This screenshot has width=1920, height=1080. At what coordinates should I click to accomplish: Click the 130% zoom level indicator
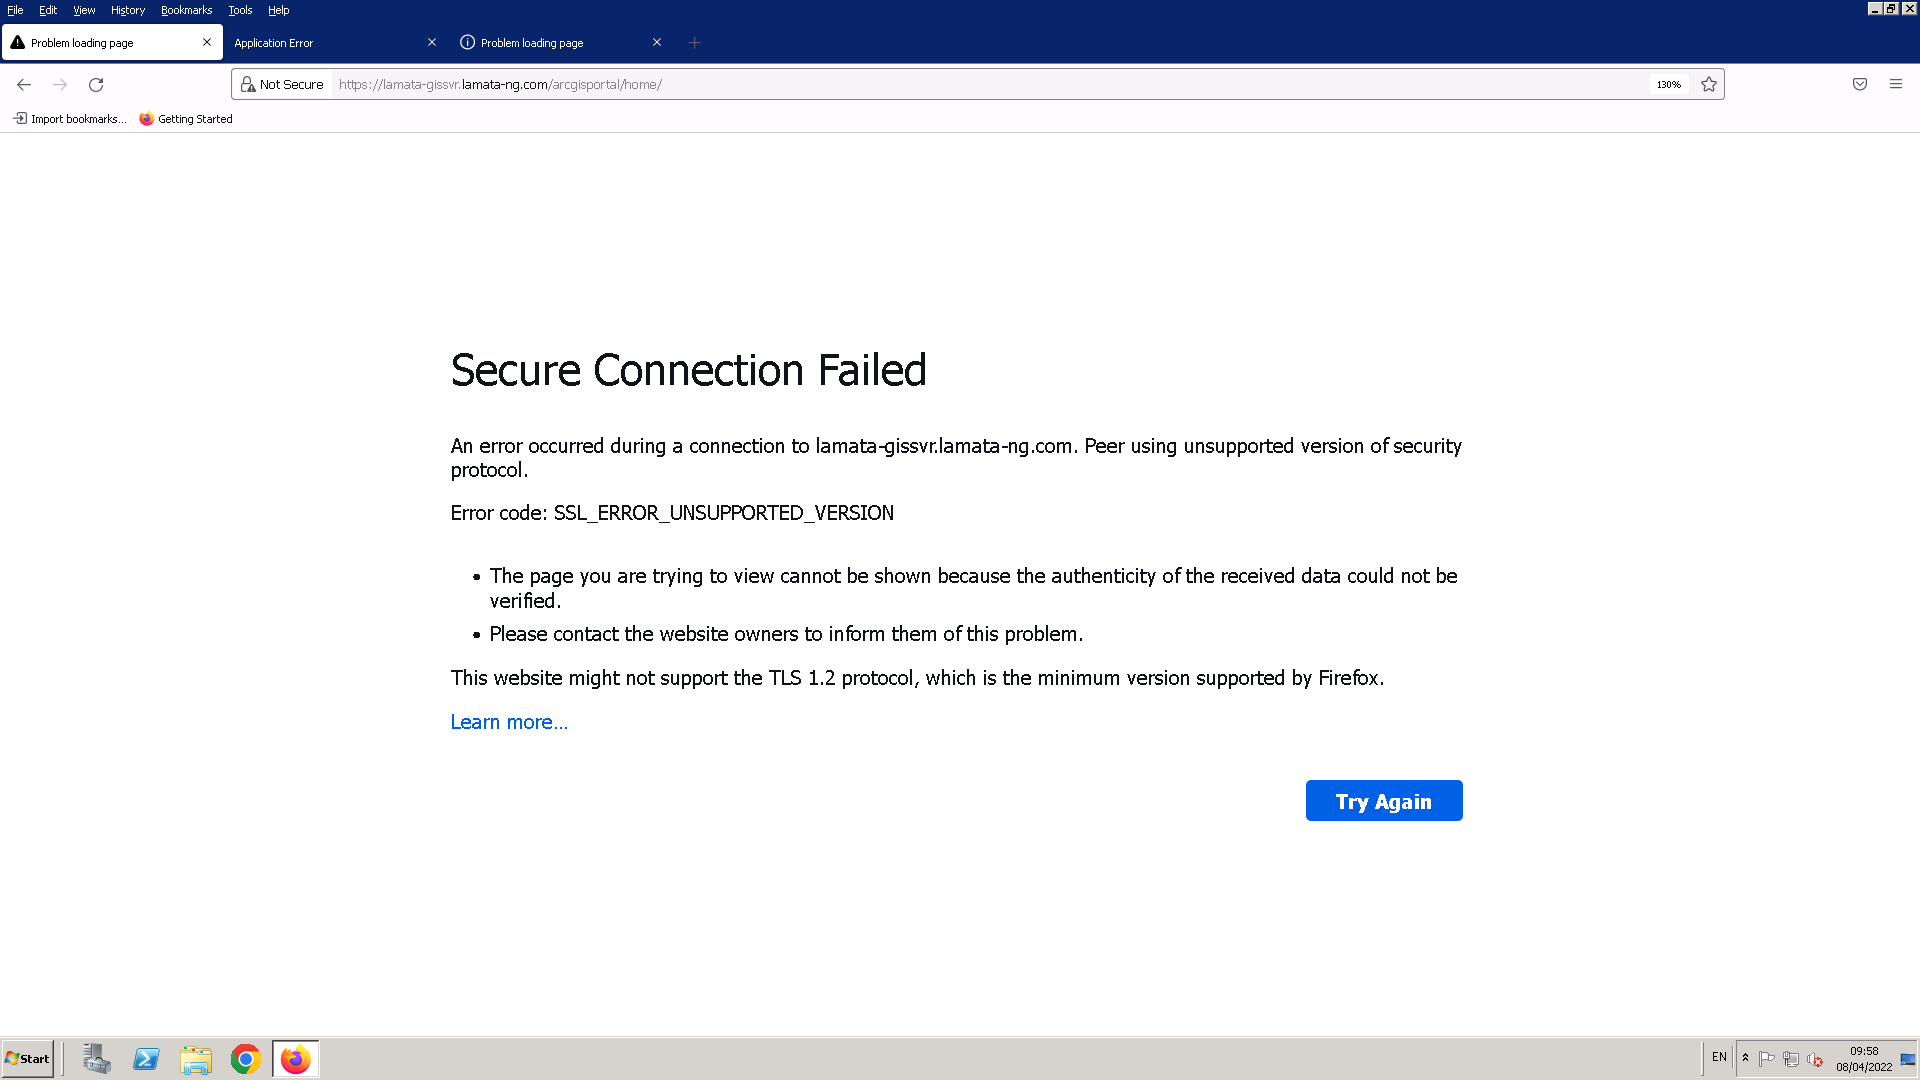tap(1669, 84)
